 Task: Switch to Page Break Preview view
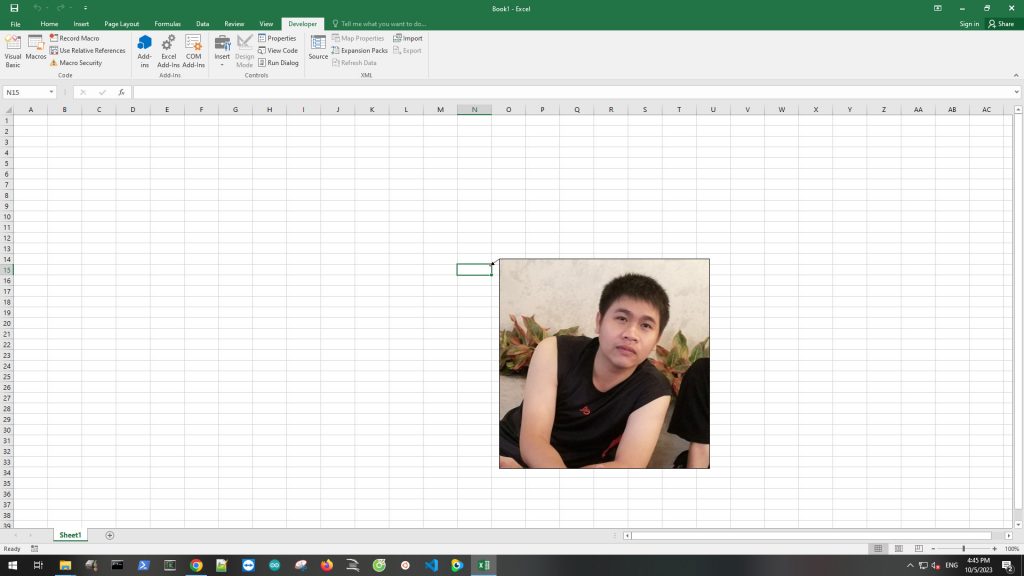coord(918,548)
